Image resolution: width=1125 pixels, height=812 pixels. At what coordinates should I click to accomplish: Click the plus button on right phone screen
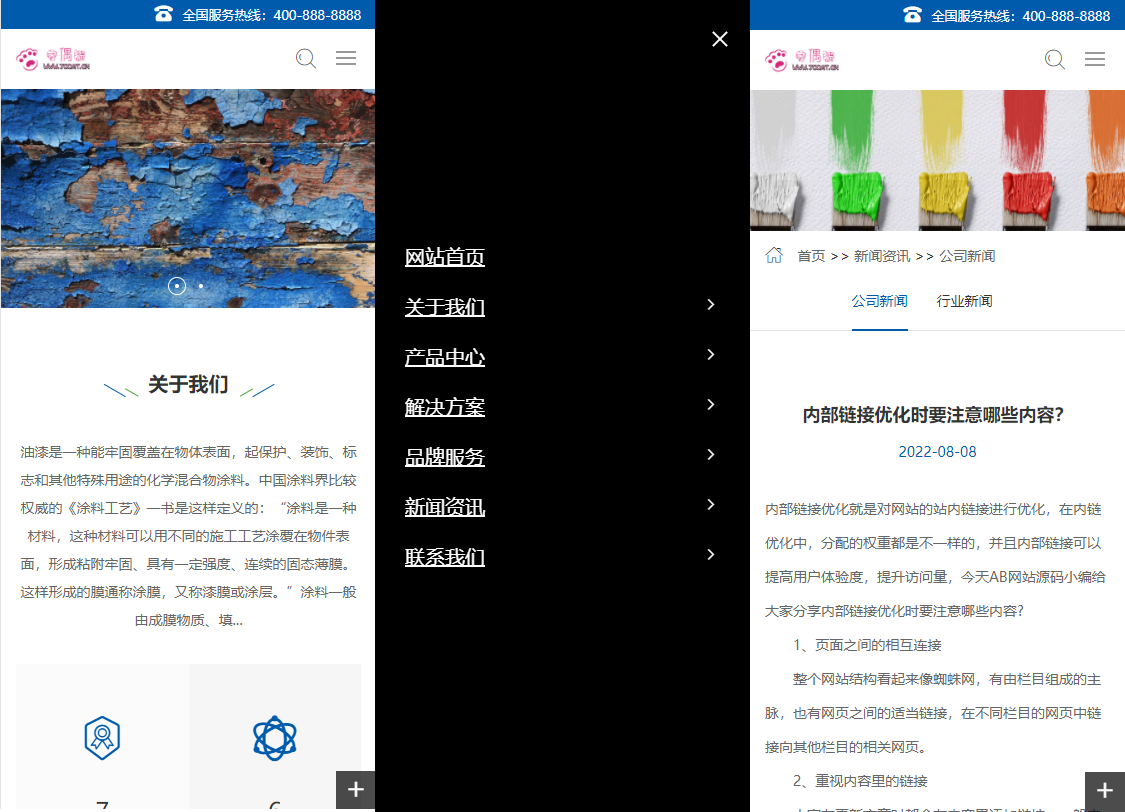tap(1105, 790)
